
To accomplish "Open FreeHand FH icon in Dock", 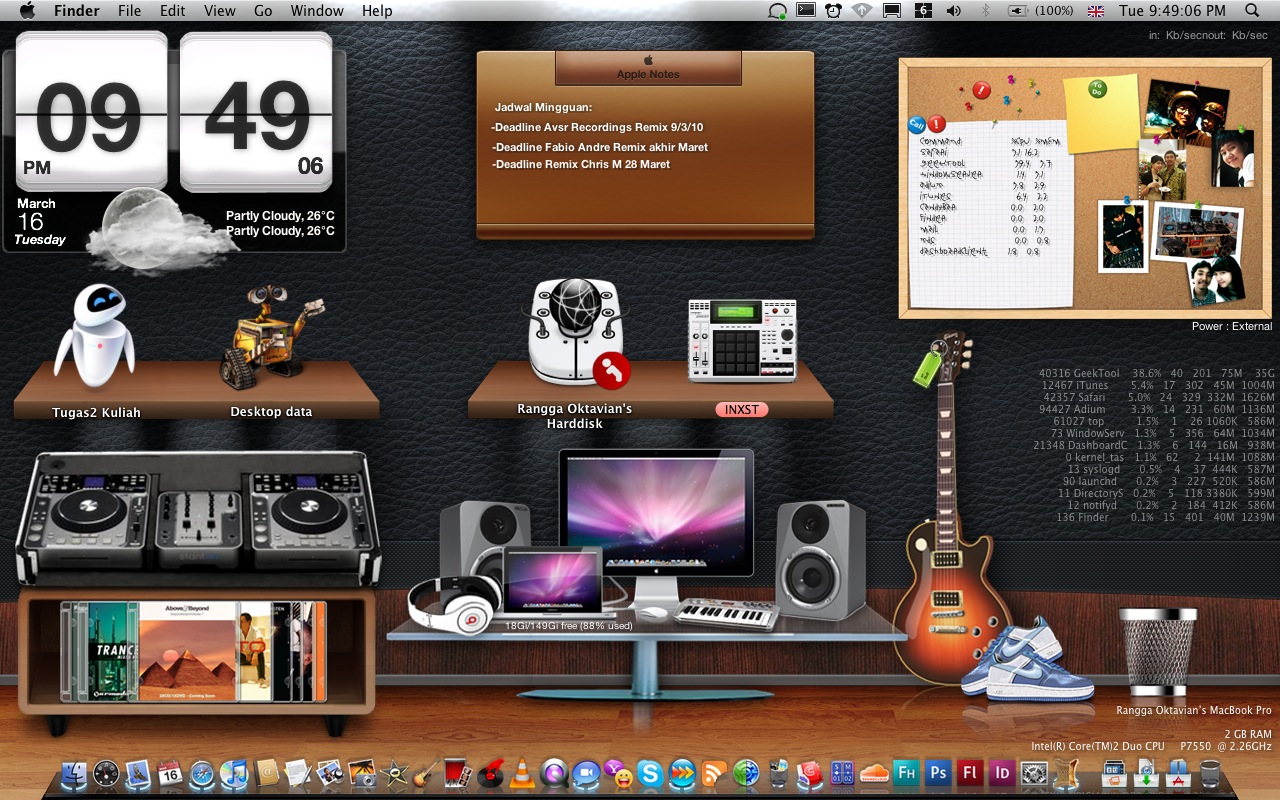I will (x=906, y=773).
